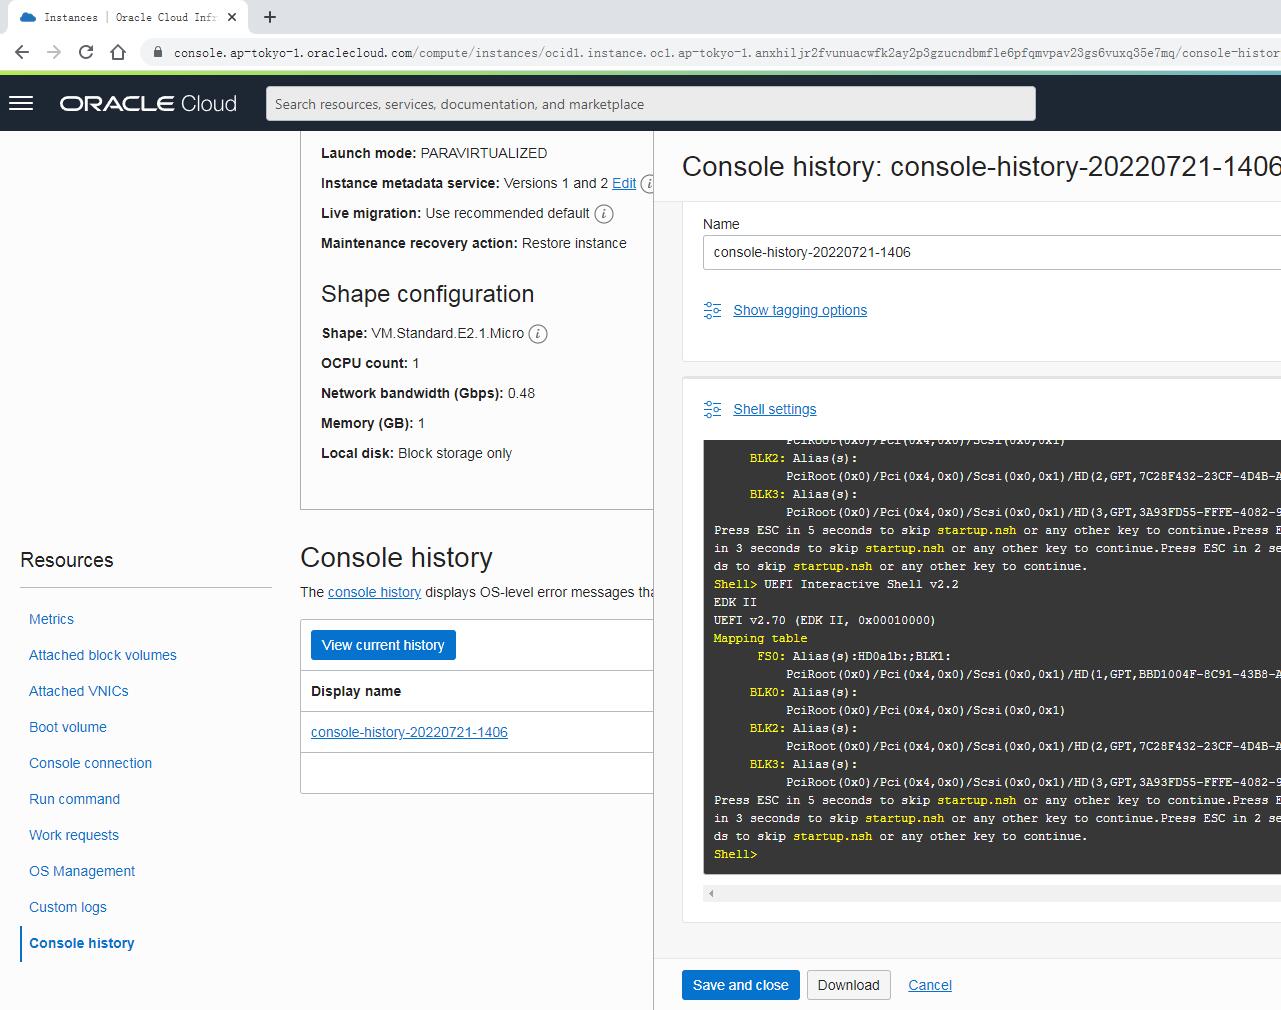Image resolution: width=1281 pixels, height=1010 pixels.
Task: Click the browser home icon
Action: [118, 52]
